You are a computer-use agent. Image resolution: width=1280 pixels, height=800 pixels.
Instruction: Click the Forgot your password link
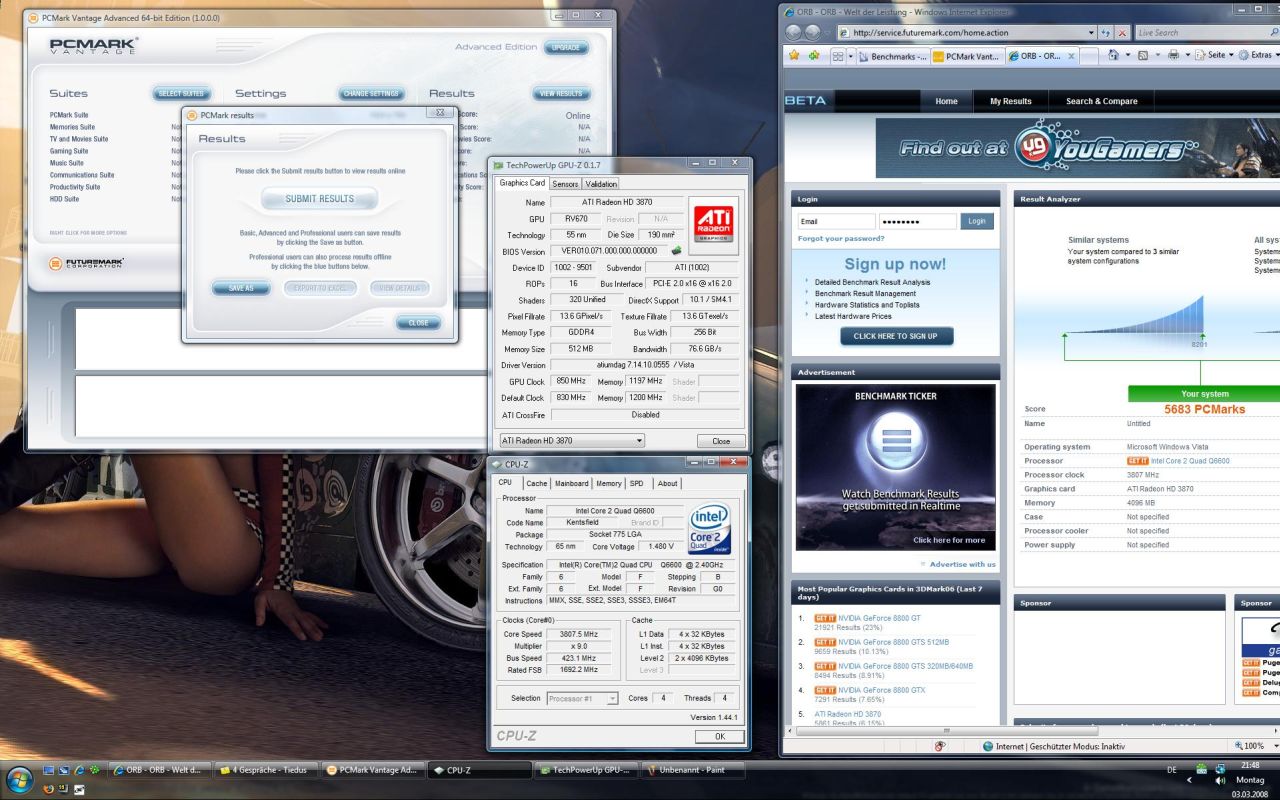point(841,239)
